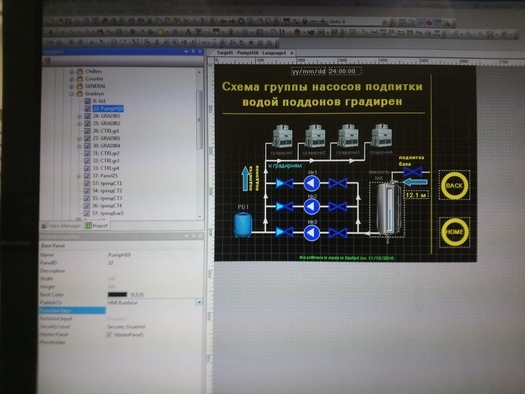Click the Project tab's green icon
Viewport: 525px width, 394px height.
tap(88, 226)
